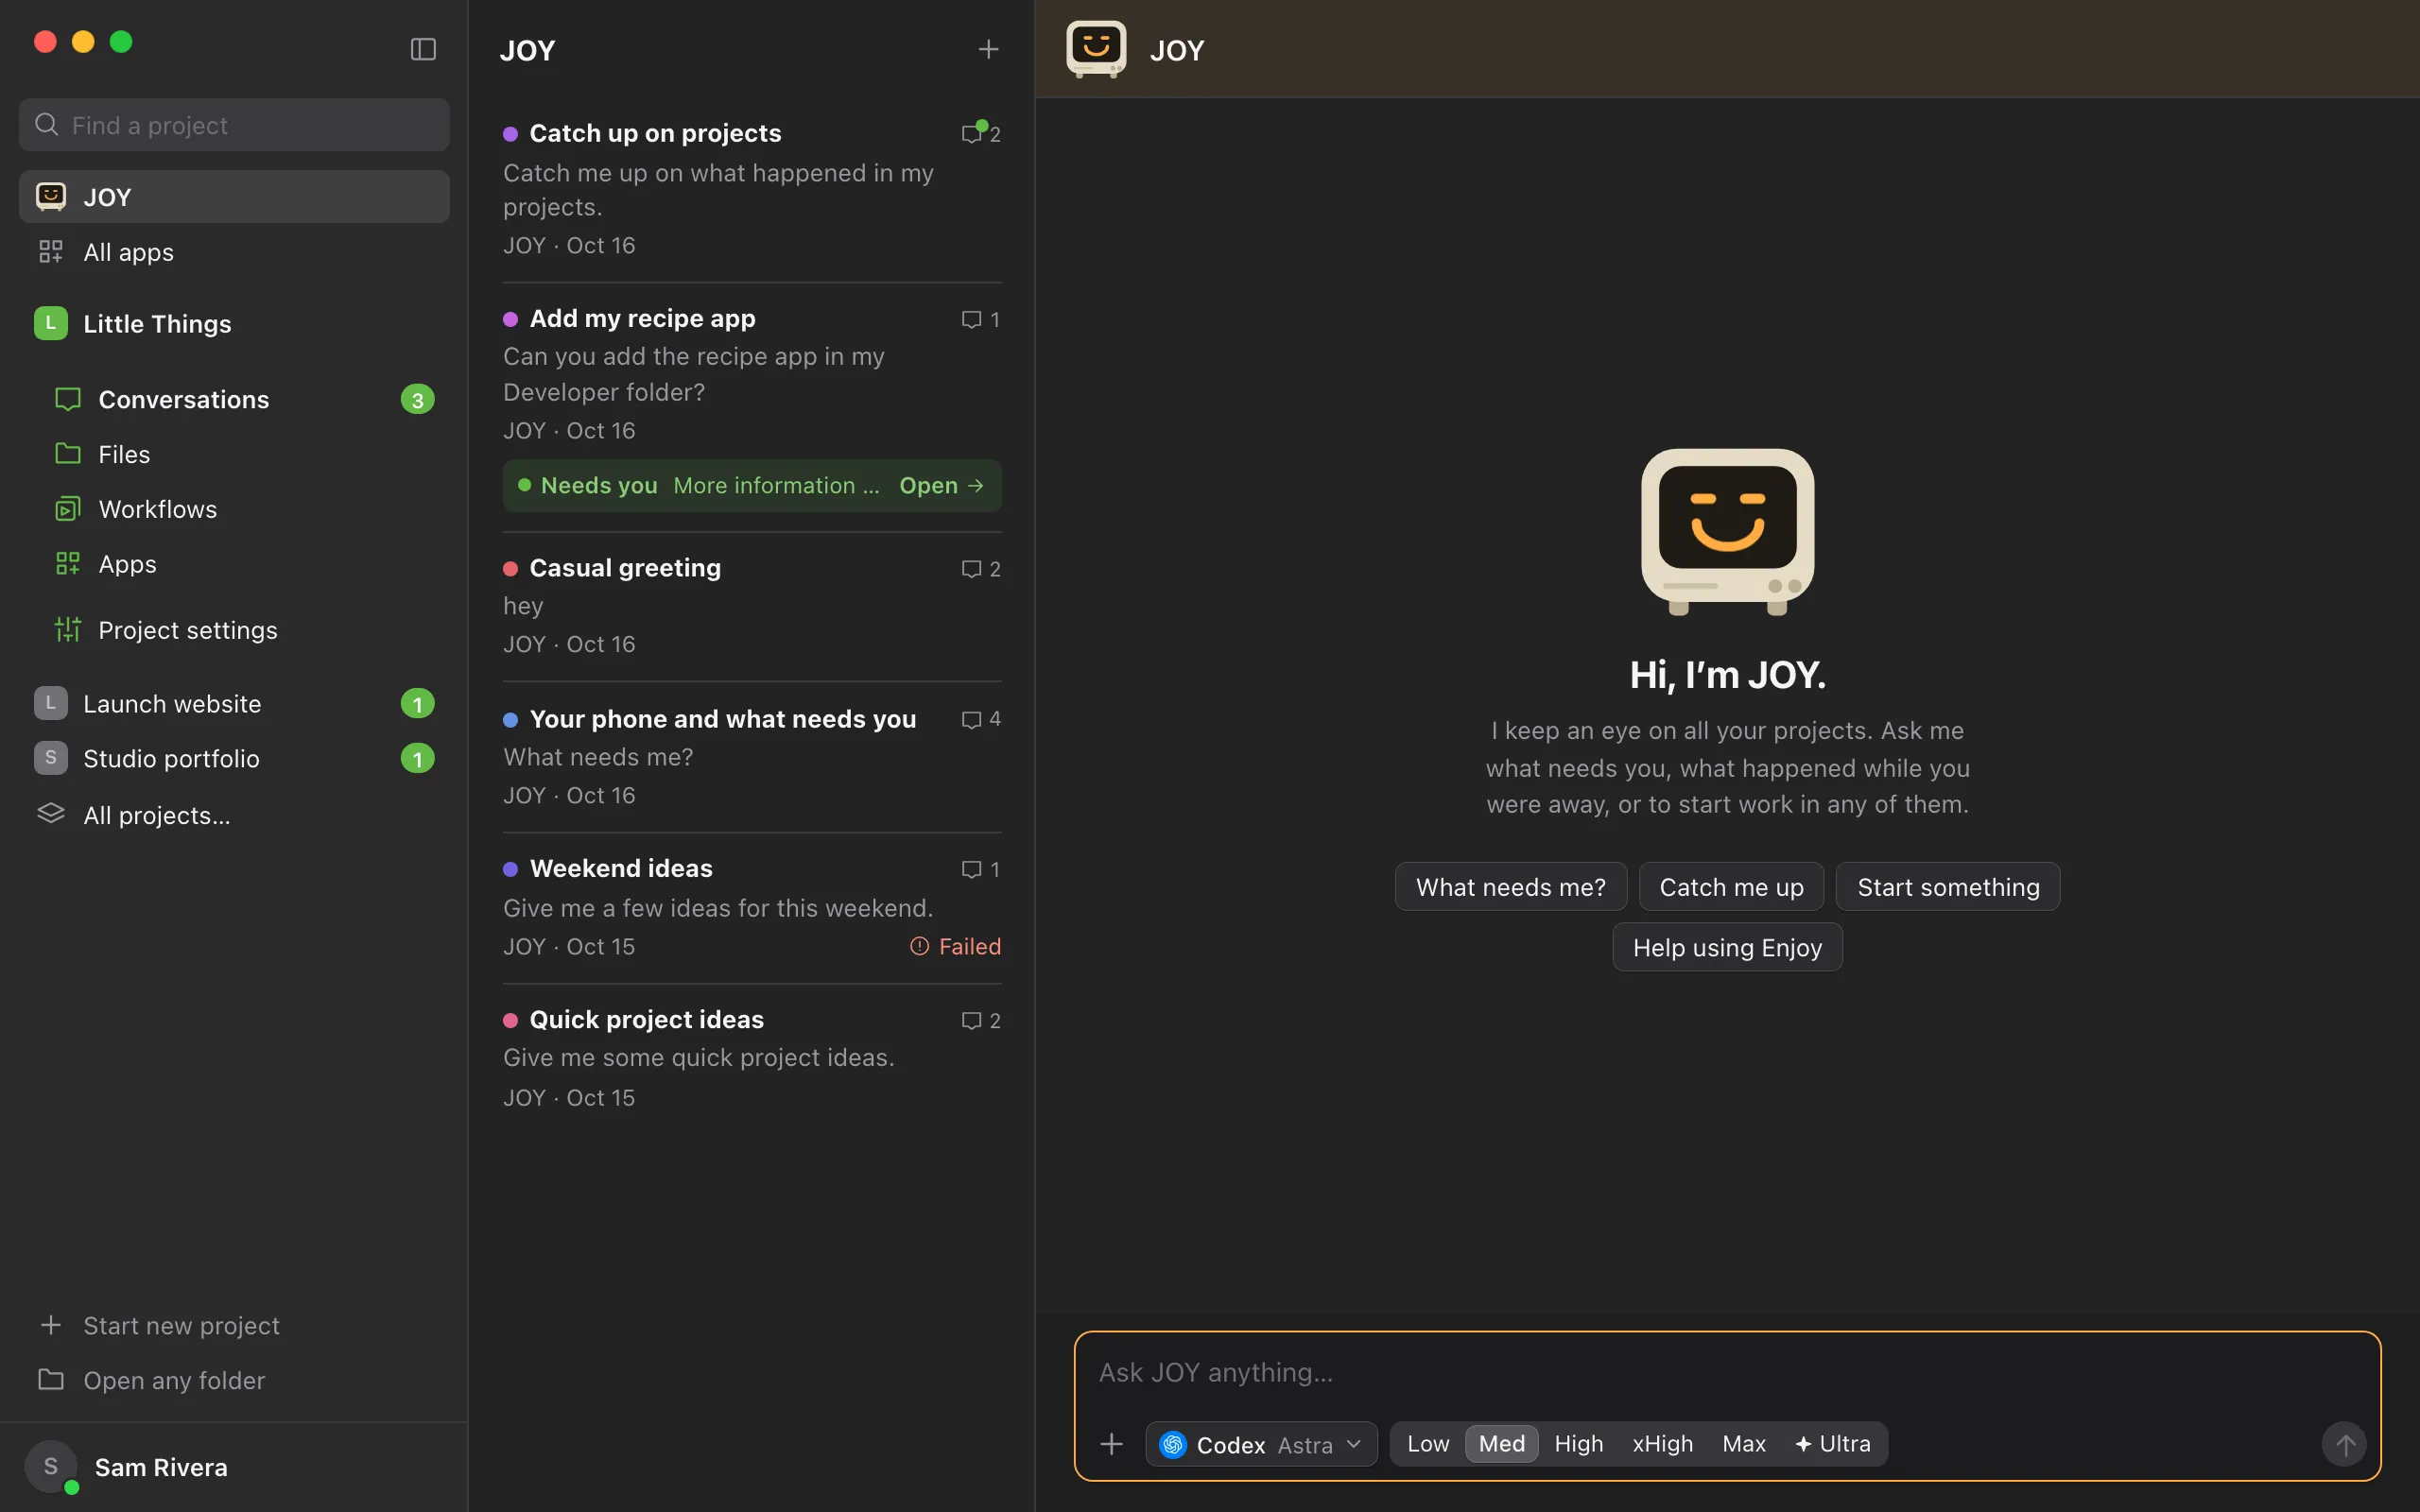Select xHigh on the effort scale
The width and height of the screenshot is (2420, 1512).
point(1662,1444)
